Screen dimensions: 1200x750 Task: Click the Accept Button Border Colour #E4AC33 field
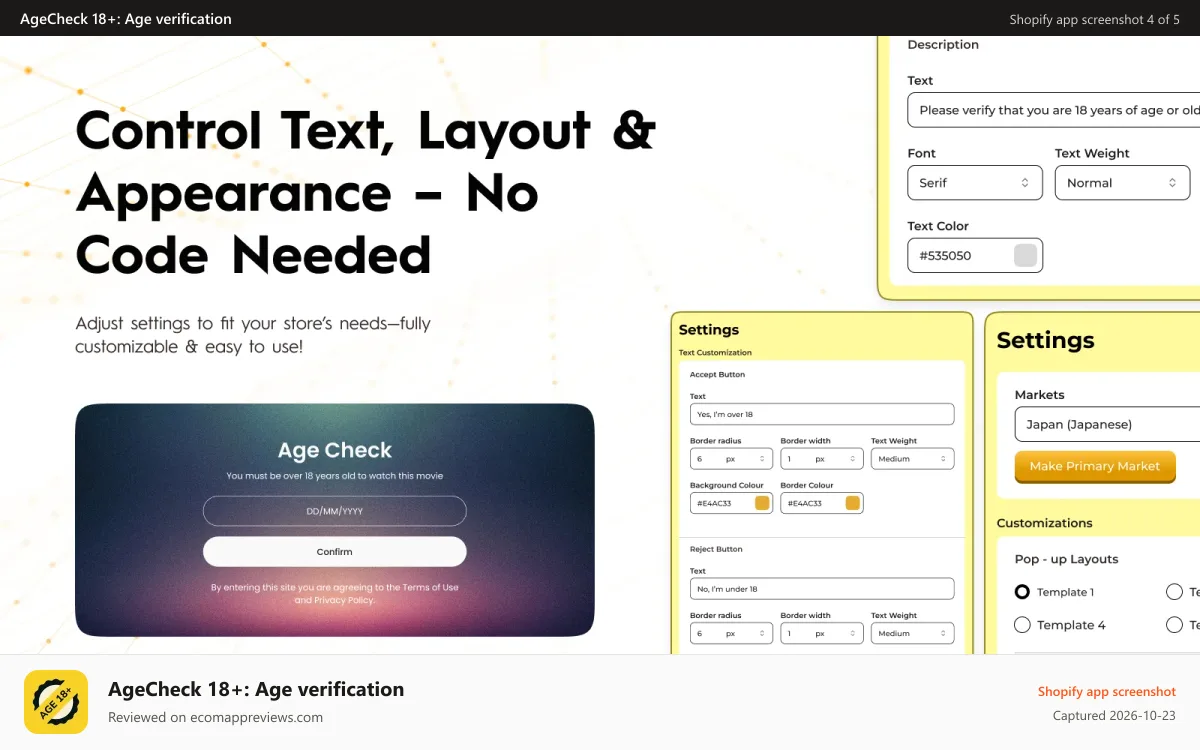coord(822,503)
